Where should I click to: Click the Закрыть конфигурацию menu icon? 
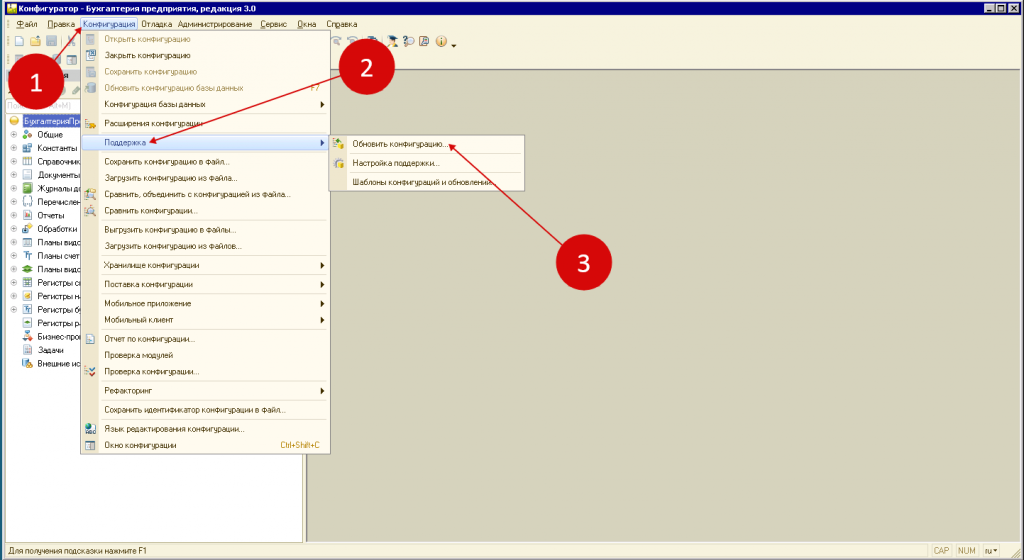91,55
